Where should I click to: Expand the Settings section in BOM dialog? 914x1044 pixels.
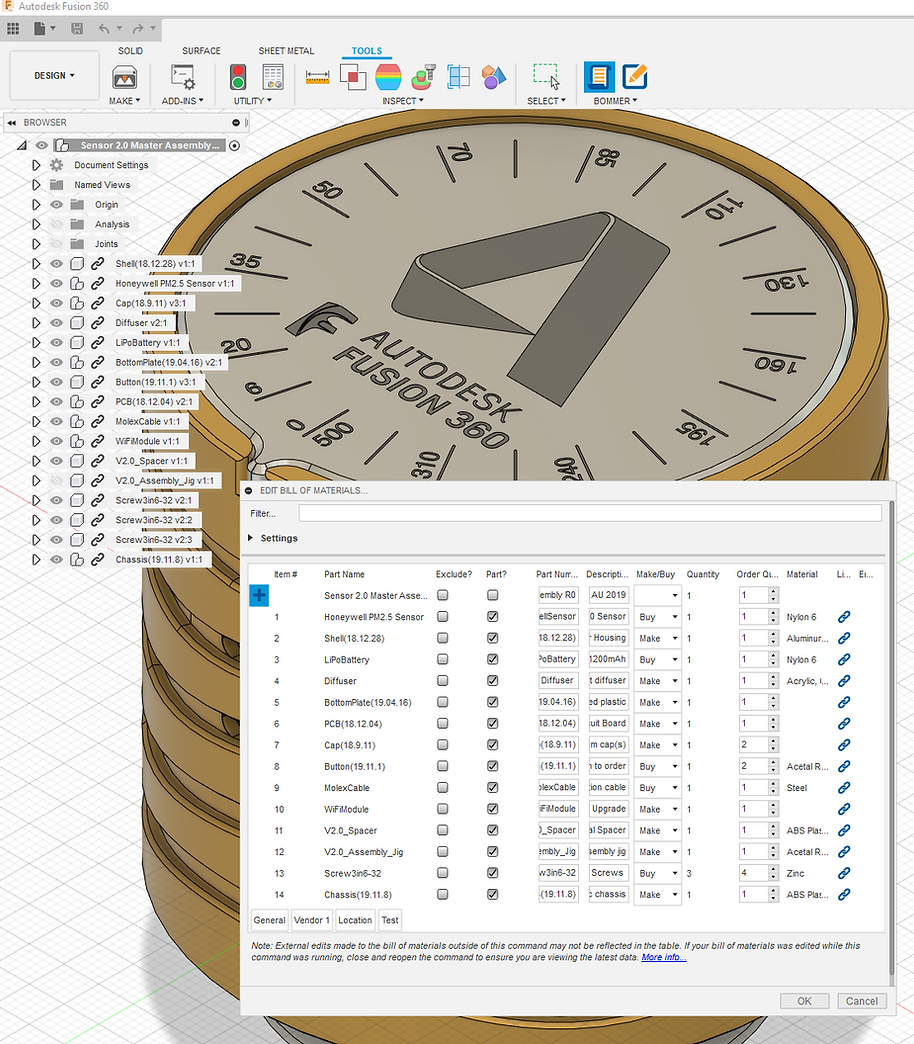click(x=249, y=538)
